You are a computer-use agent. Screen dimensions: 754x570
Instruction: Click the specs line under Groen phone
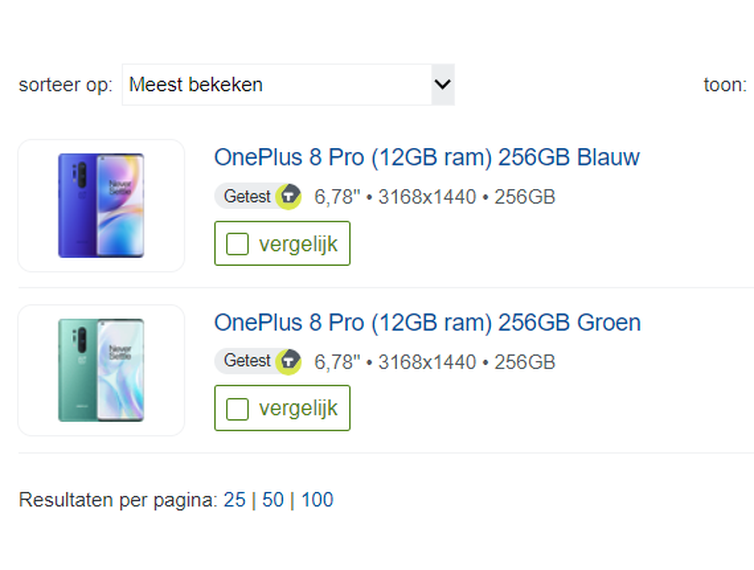[x=434, y=362]
